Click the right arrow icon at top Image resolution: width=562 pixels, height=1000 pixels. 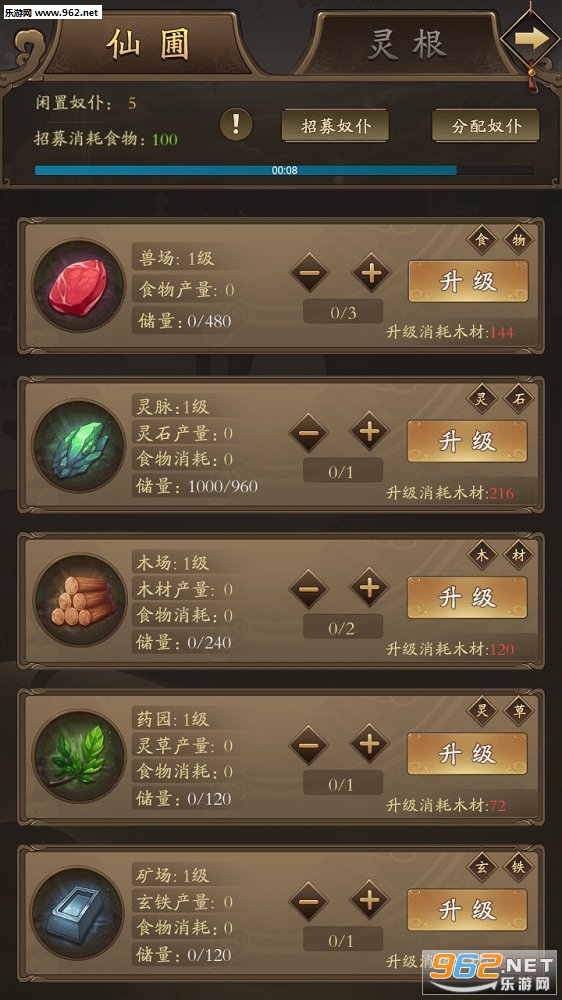click(x=531, y=39)
